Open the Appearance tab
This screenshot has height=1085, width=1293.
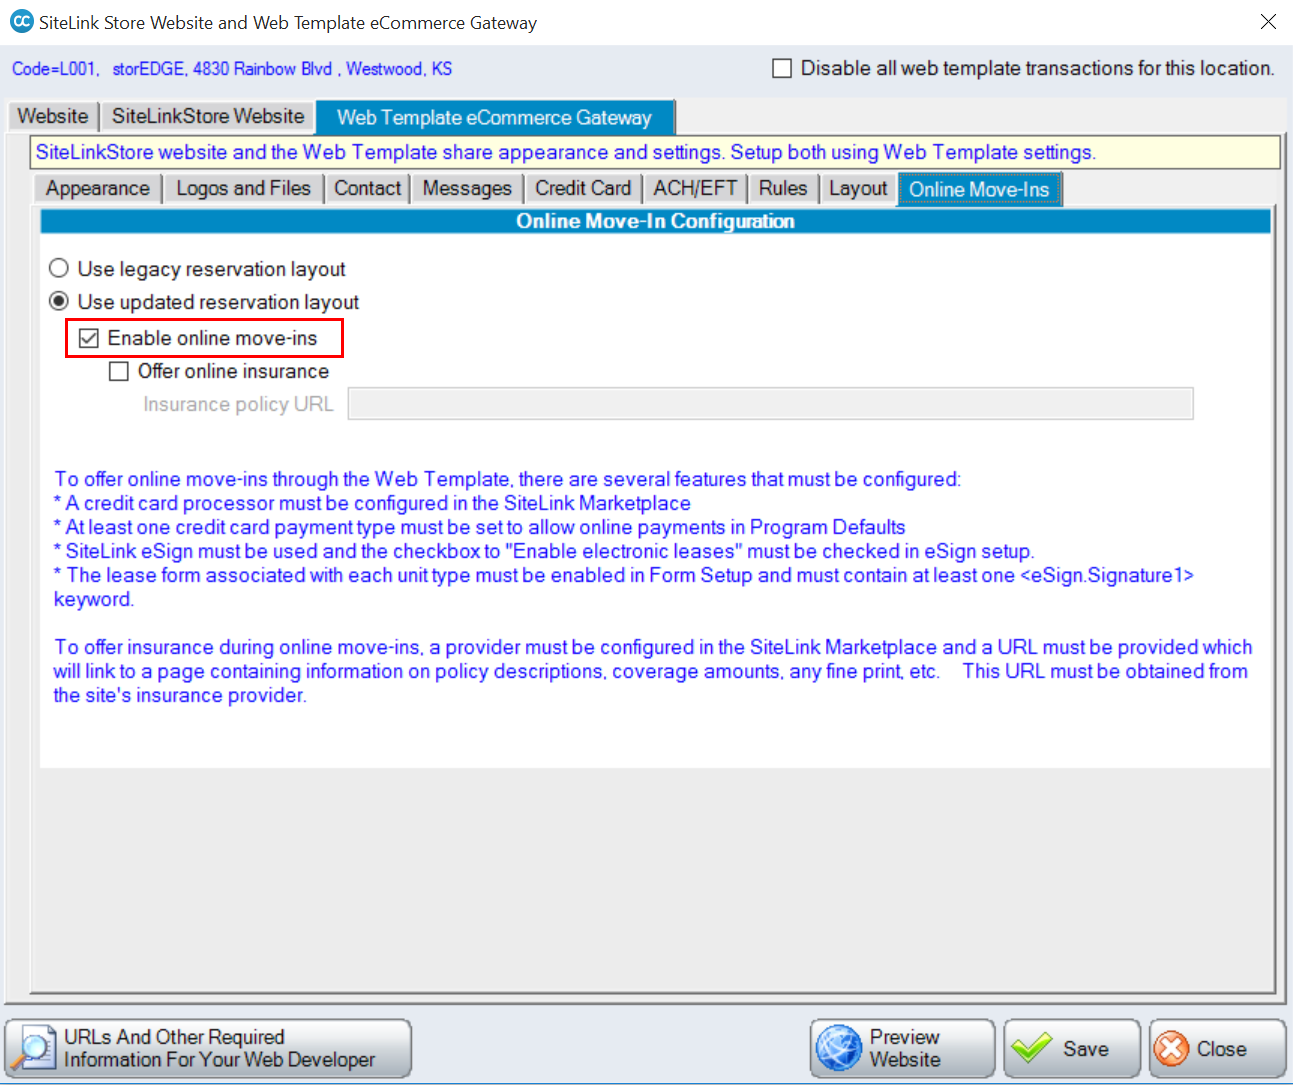tap(97, 188)
